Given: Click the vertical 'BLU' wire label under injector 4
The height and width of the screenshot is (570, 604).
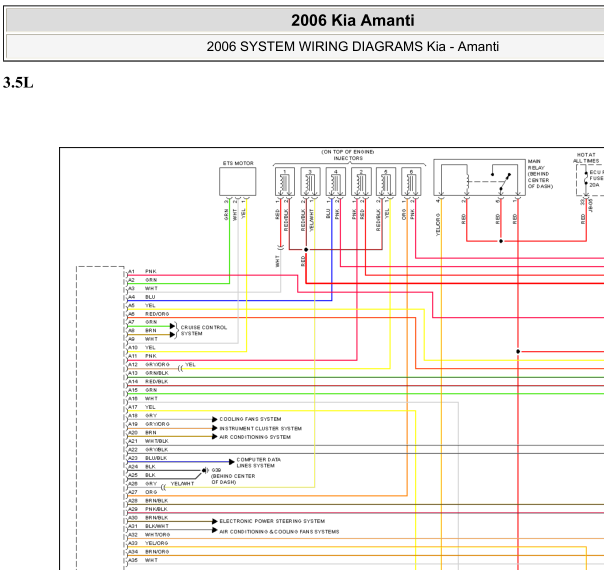Looking at the screenshot, I should click(x=328, y=214).
